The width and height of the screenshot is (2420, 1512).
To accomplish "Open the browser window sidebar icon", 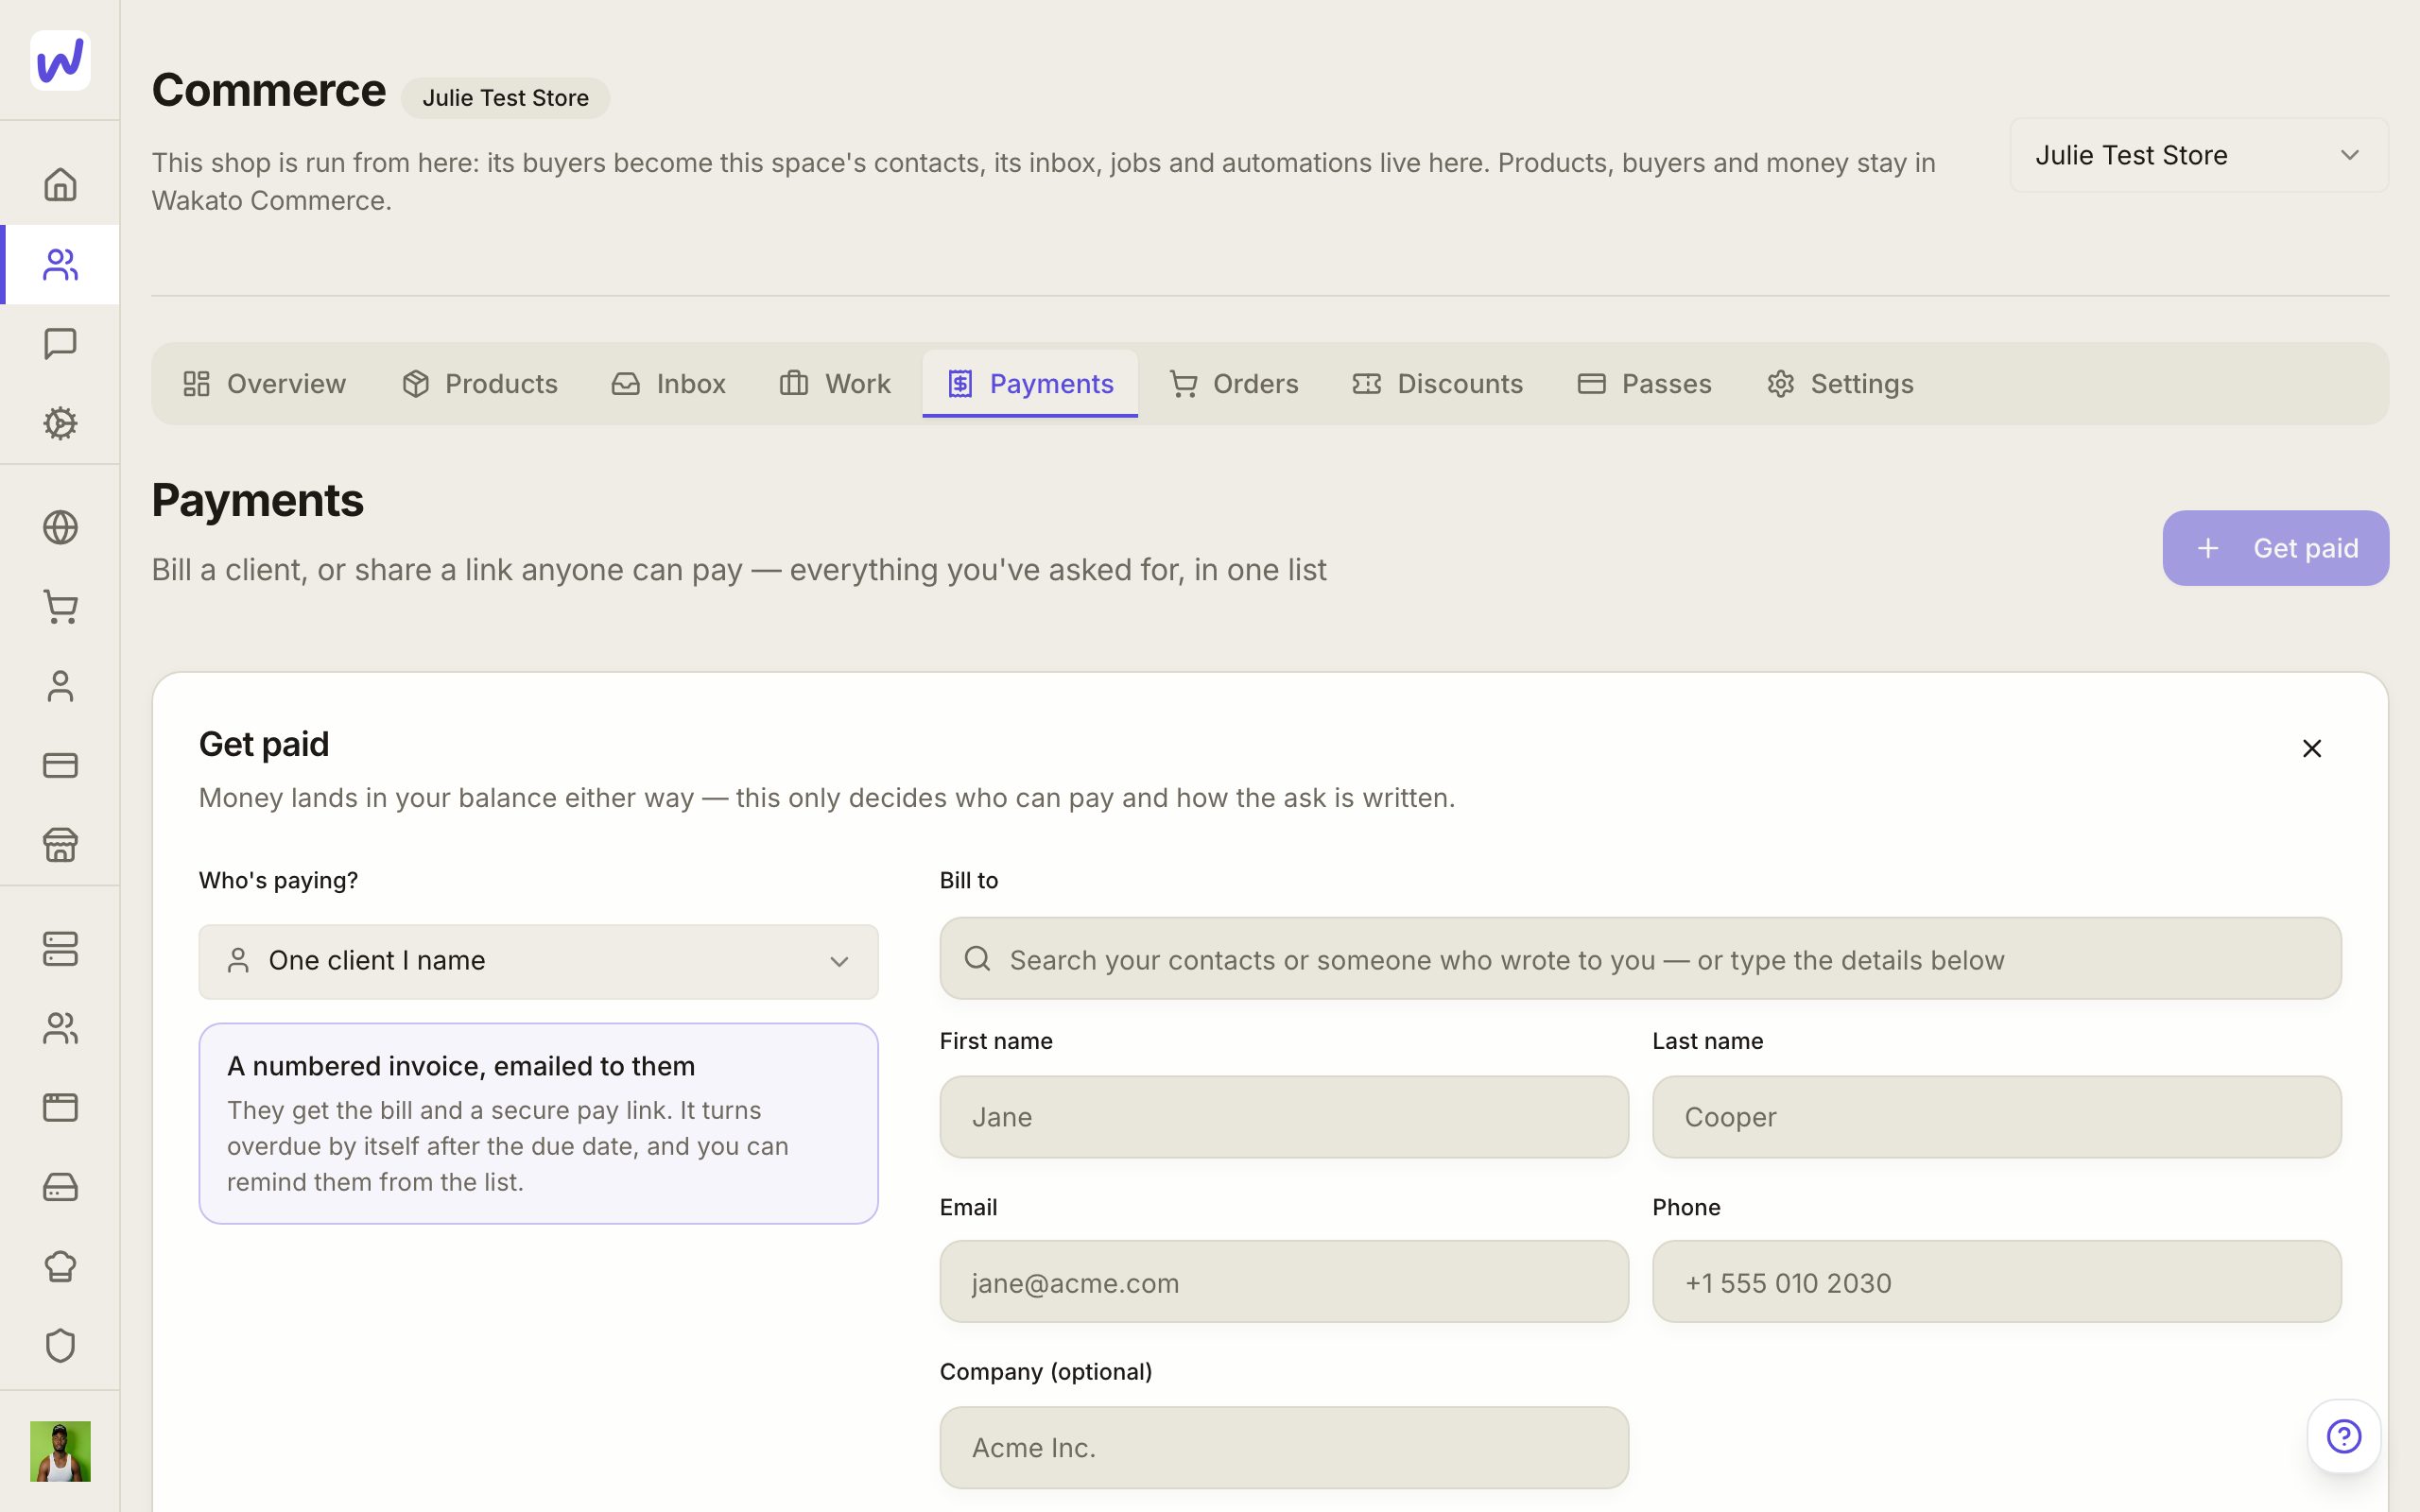I will pyautogui.click(x=60, y=1107).
